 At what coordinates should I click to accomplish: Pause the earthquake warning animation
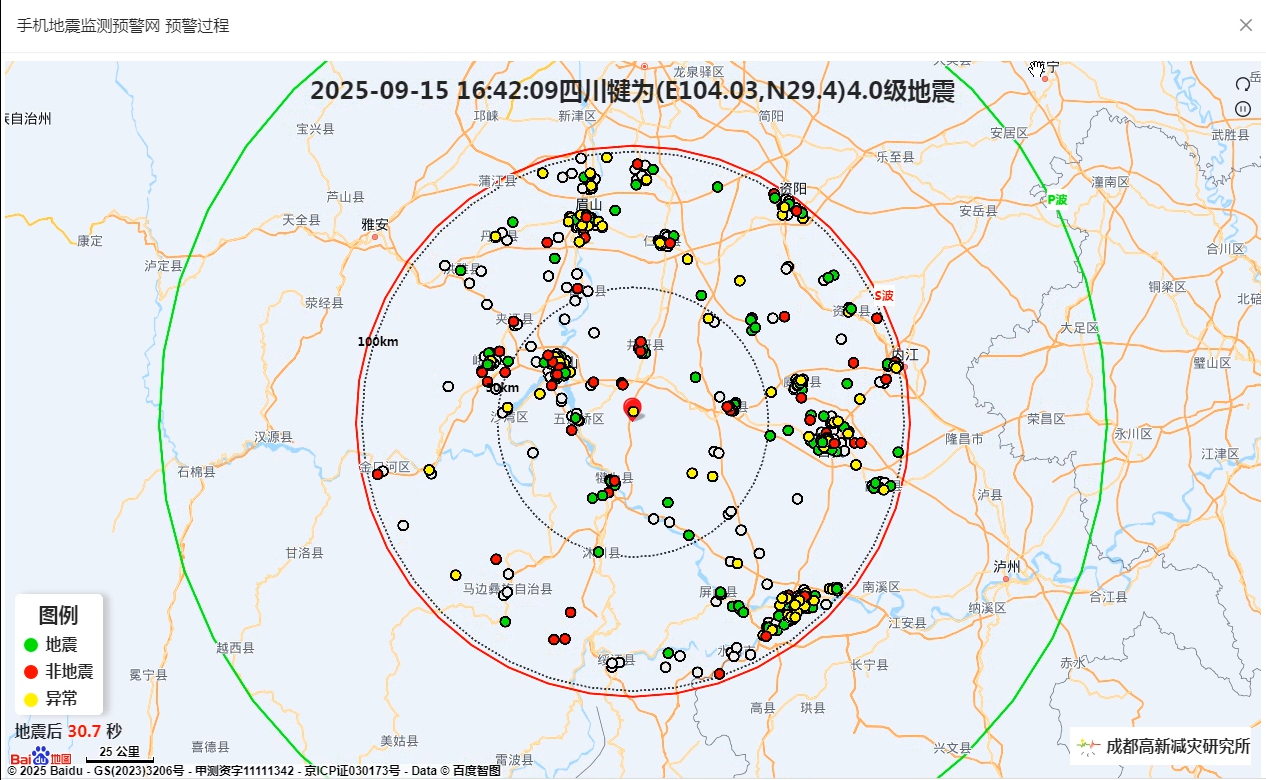1243,108
